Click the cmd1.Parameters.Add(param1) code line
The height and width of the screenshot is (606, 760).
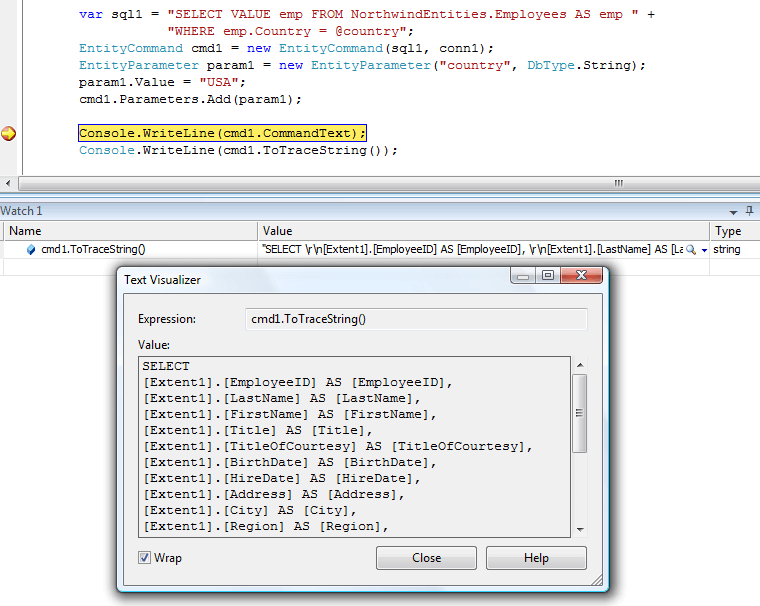point(190,99)
